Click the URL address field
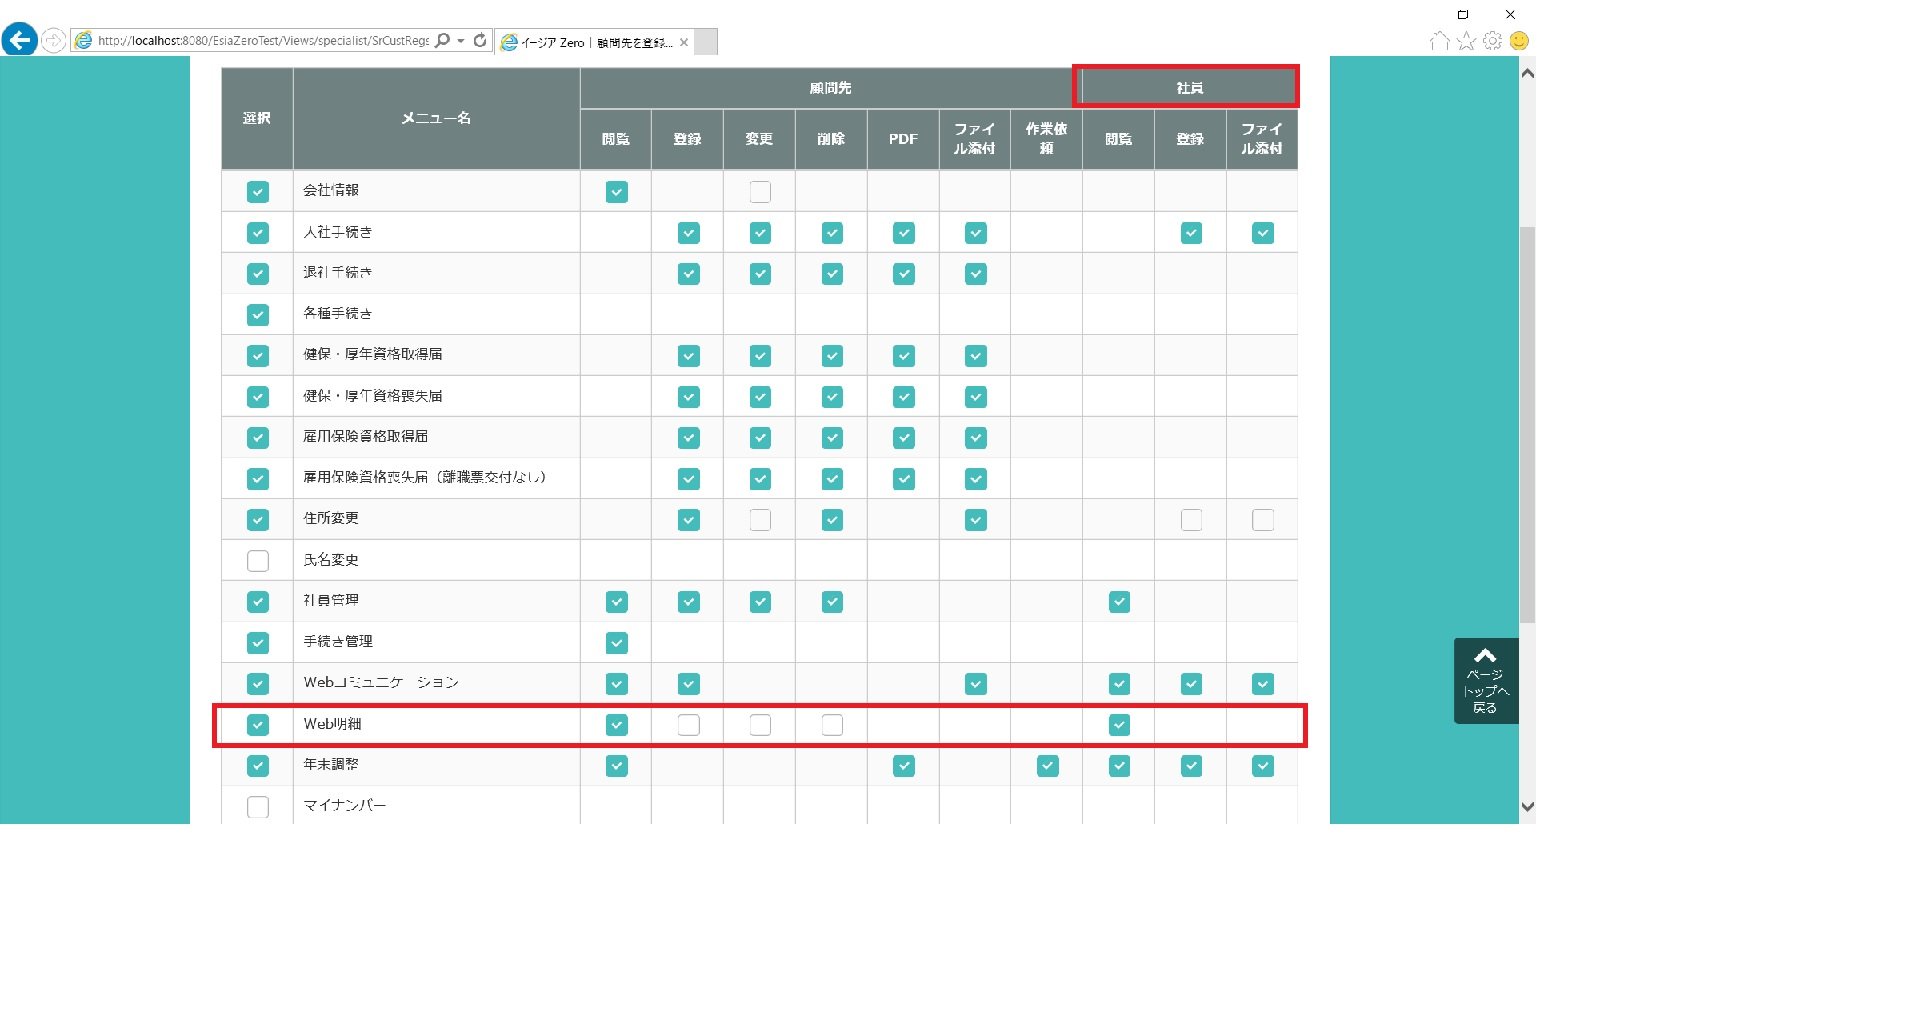Image resolution: width=1920 pixels, height=1030 pixels. point(262,41)
